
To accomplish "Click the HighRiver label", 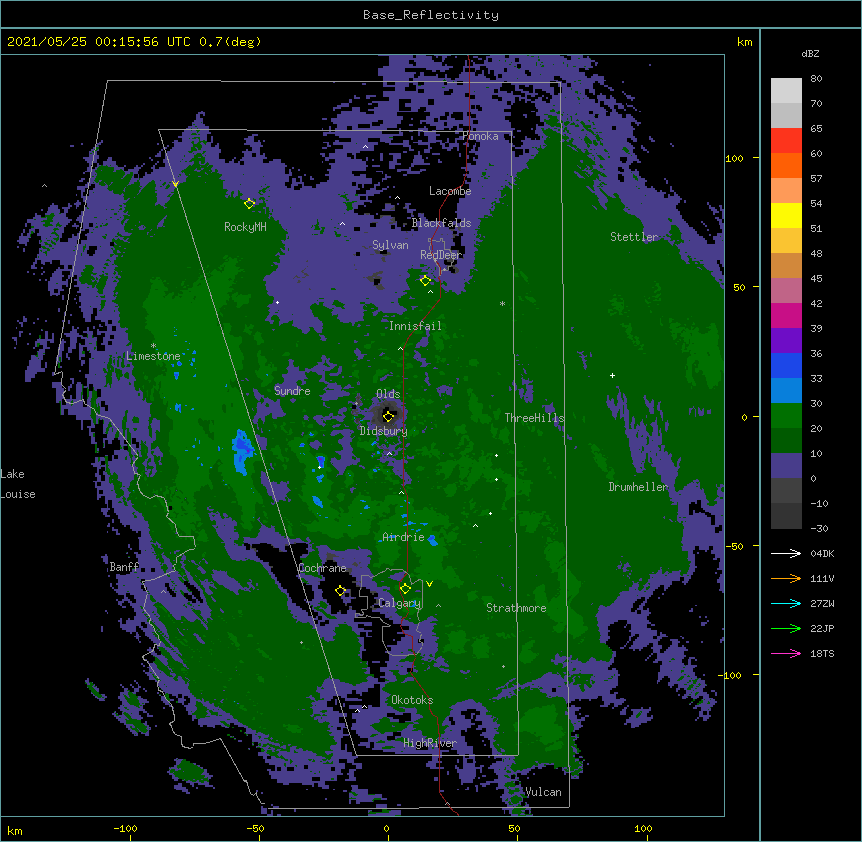I will pos(430,743).
